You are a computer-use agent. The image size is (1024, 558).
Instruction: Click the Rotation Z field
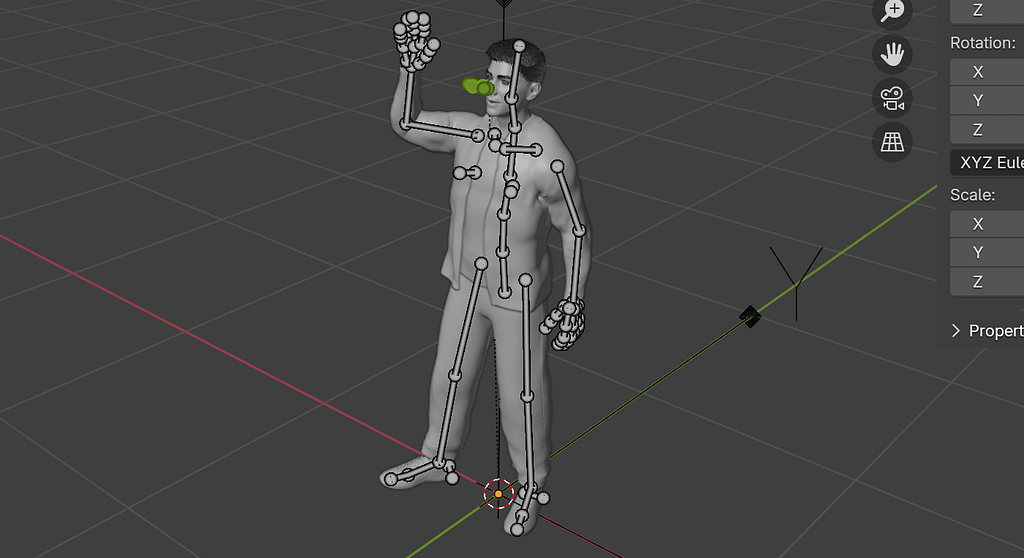(986, 130)
